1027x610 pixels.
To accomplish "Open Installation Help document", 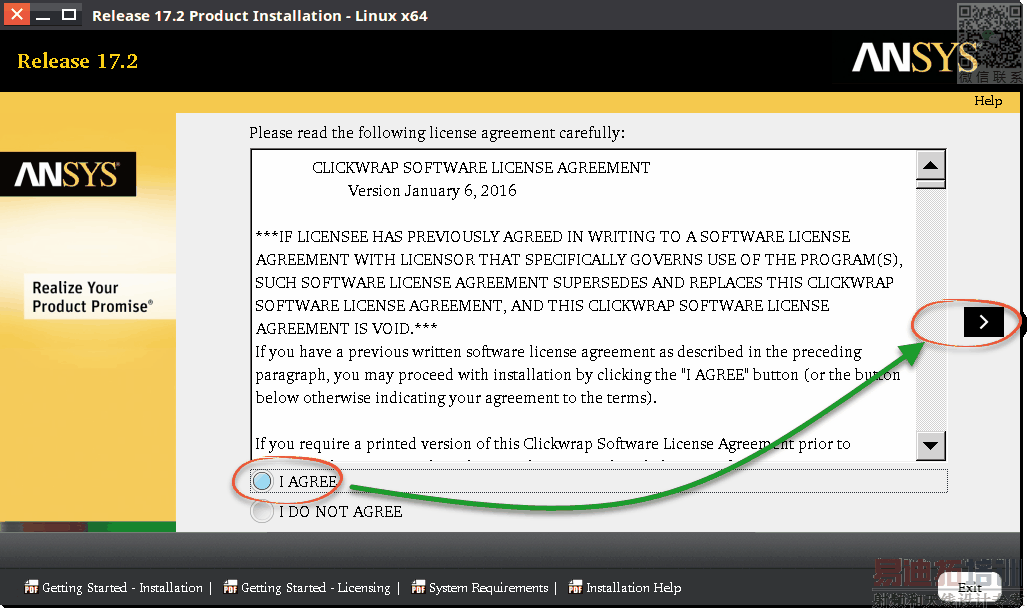I will pos(633,588).
